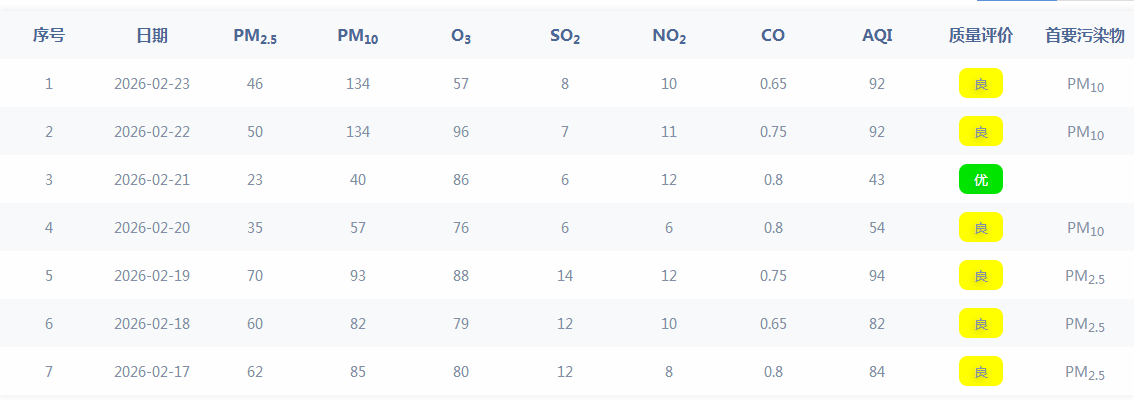Image resolution: width=1134 pixels, height=400 pixels.
Task: Click the NO2 column header
Action: 669,36
